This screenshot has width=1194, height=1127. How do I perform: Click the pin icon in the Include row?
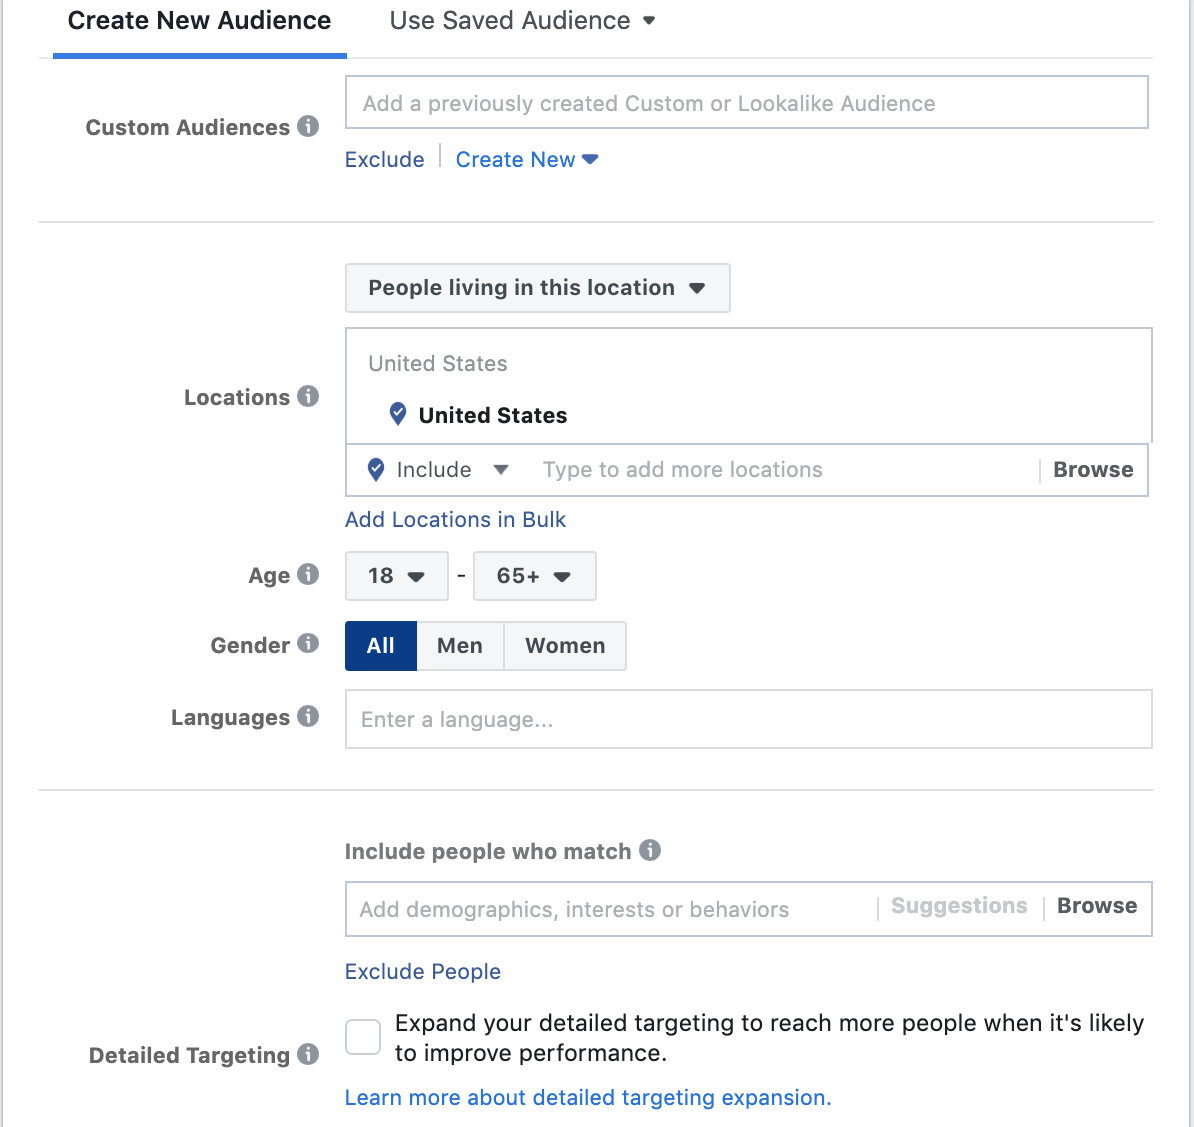(x=375, y=469)
